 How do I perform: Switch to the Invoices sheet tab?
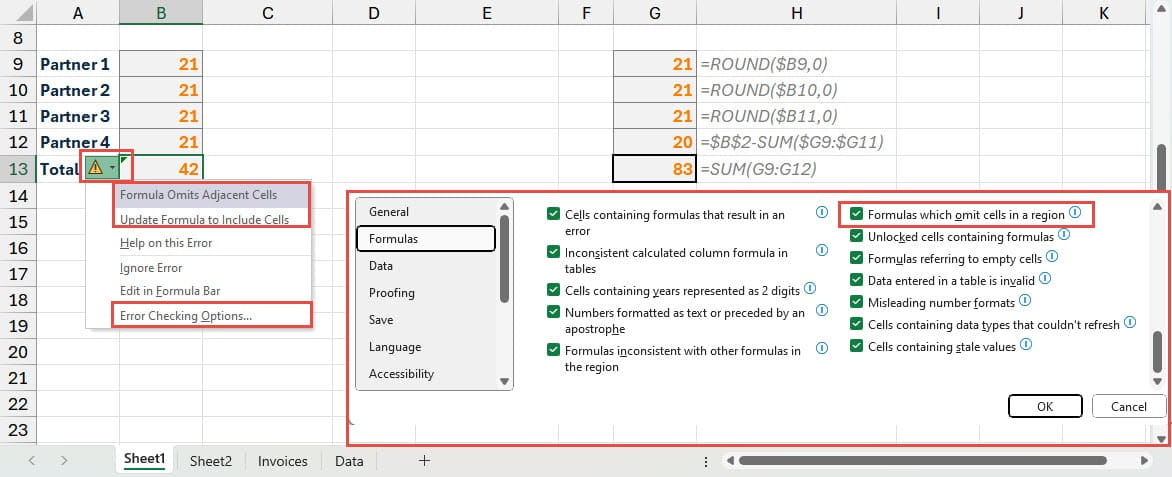[281, 461]
